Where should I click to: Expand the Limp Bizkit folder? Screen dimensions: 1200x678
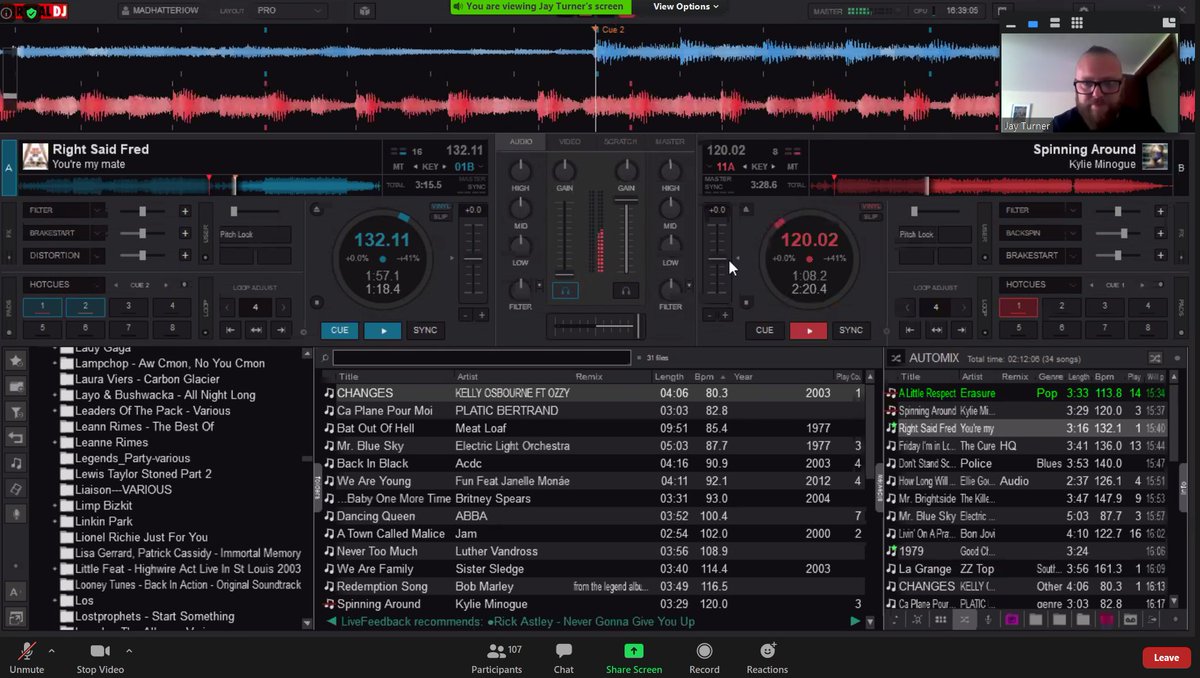click(x=55, y=506)
